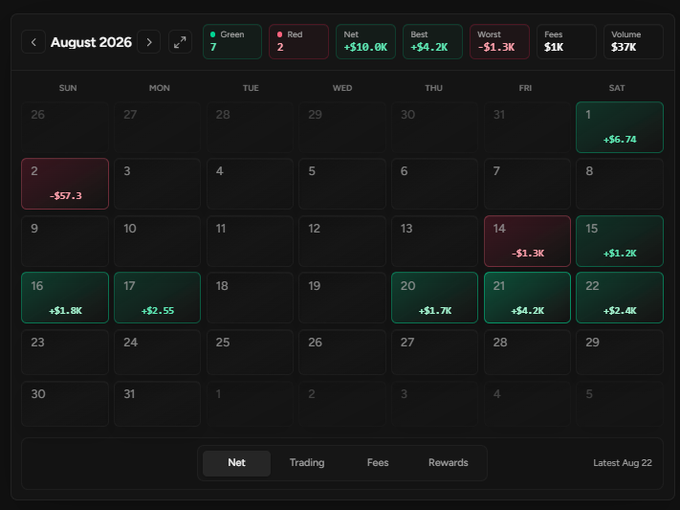Select August 30 day cell
680x510 pixels.
65,404
